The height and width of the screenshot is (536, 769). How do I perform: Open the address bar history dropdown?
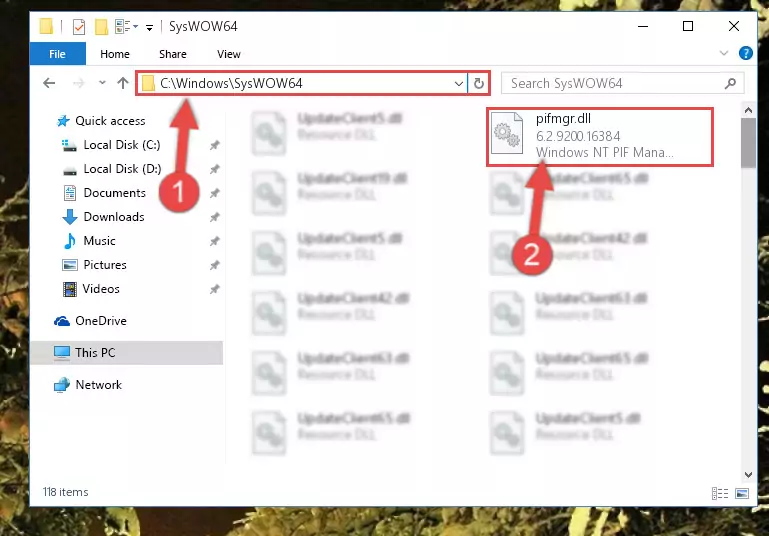tap(459, 83)
